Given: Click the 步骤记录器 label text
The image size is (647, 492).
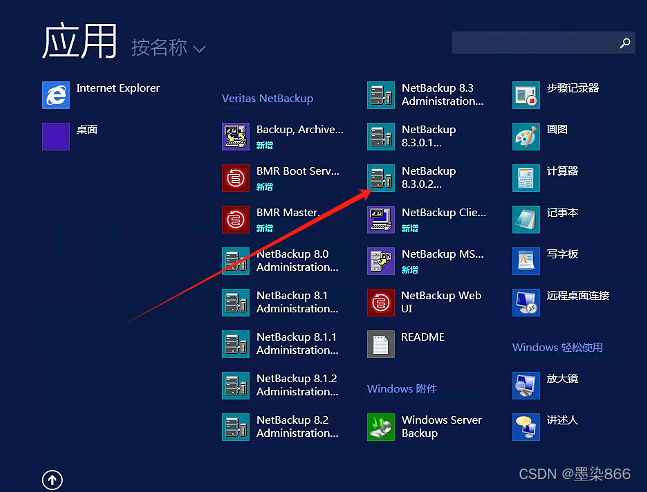Looking at the screenshot, I should [573, 88].
